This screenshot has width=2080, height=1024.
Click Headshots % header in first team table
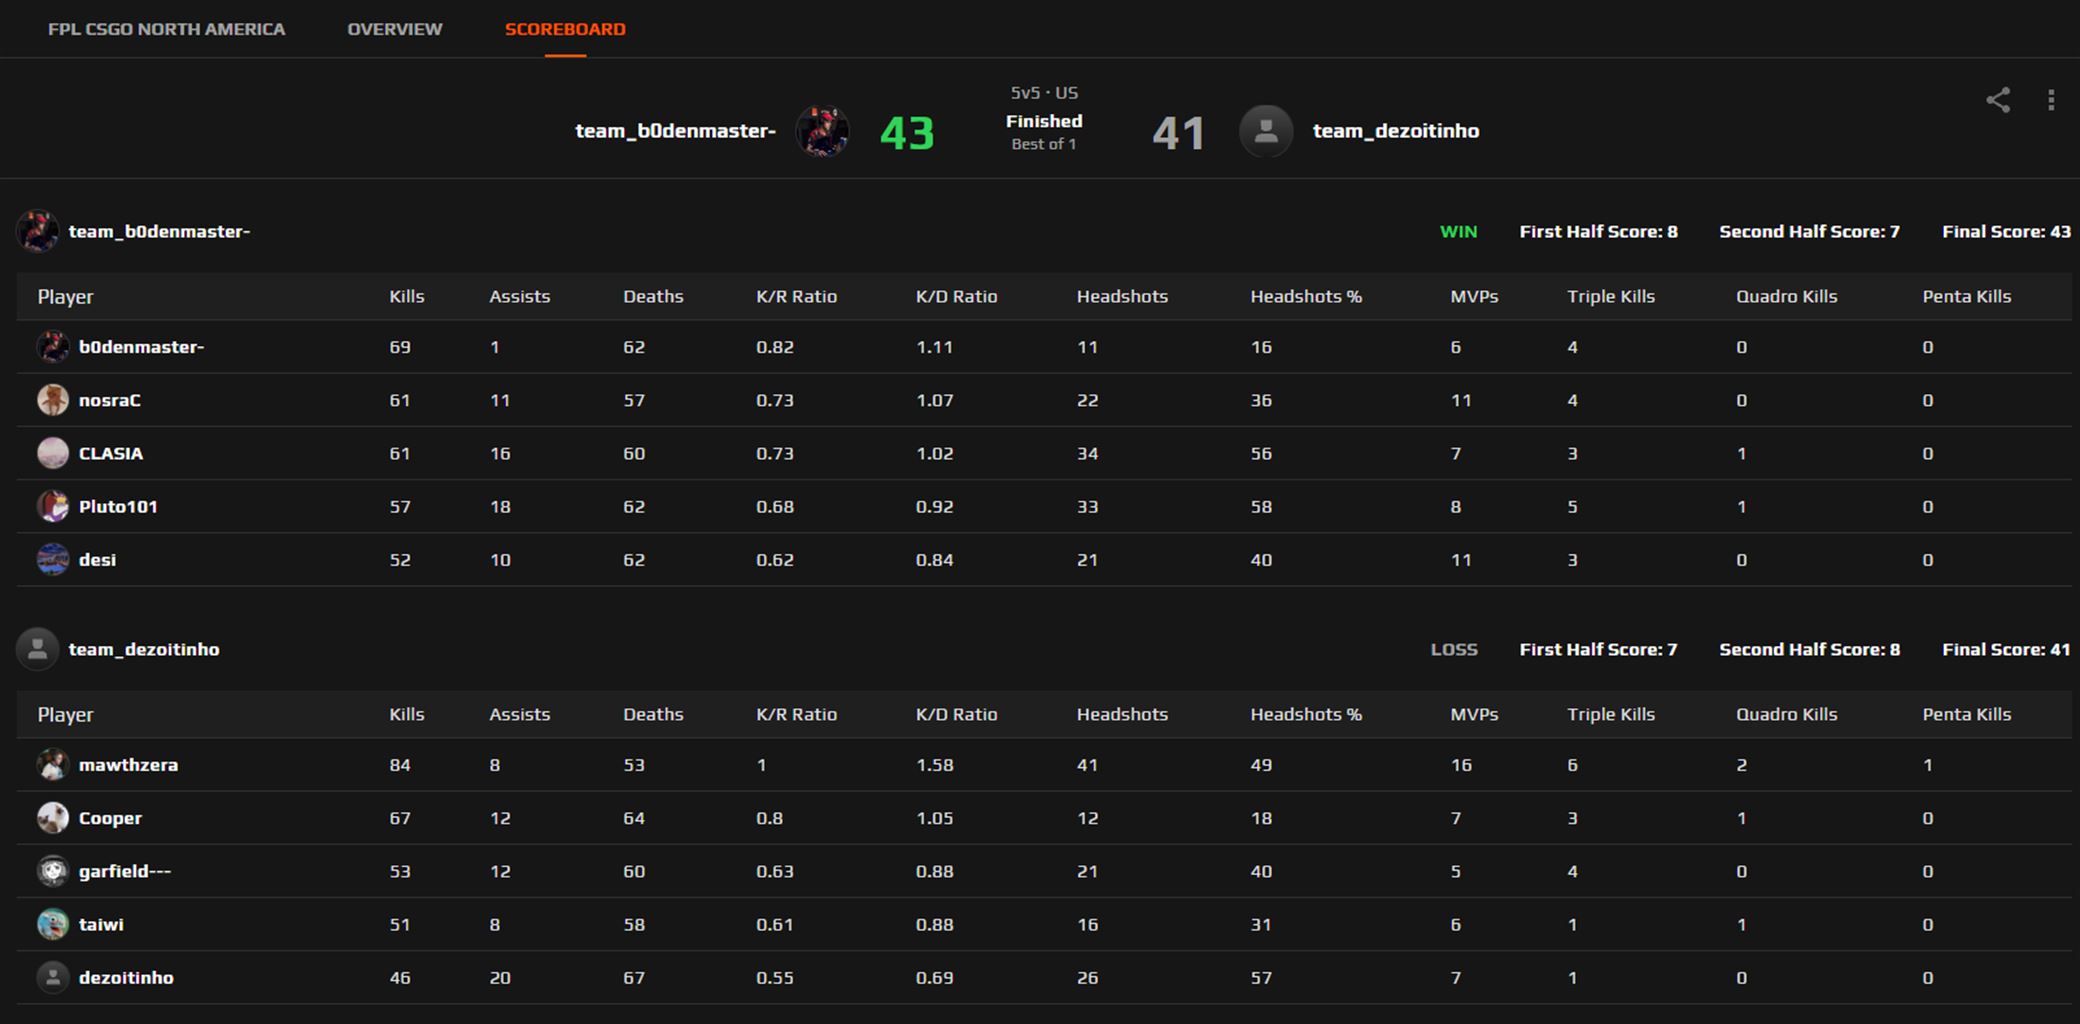tap(1306, 296)
